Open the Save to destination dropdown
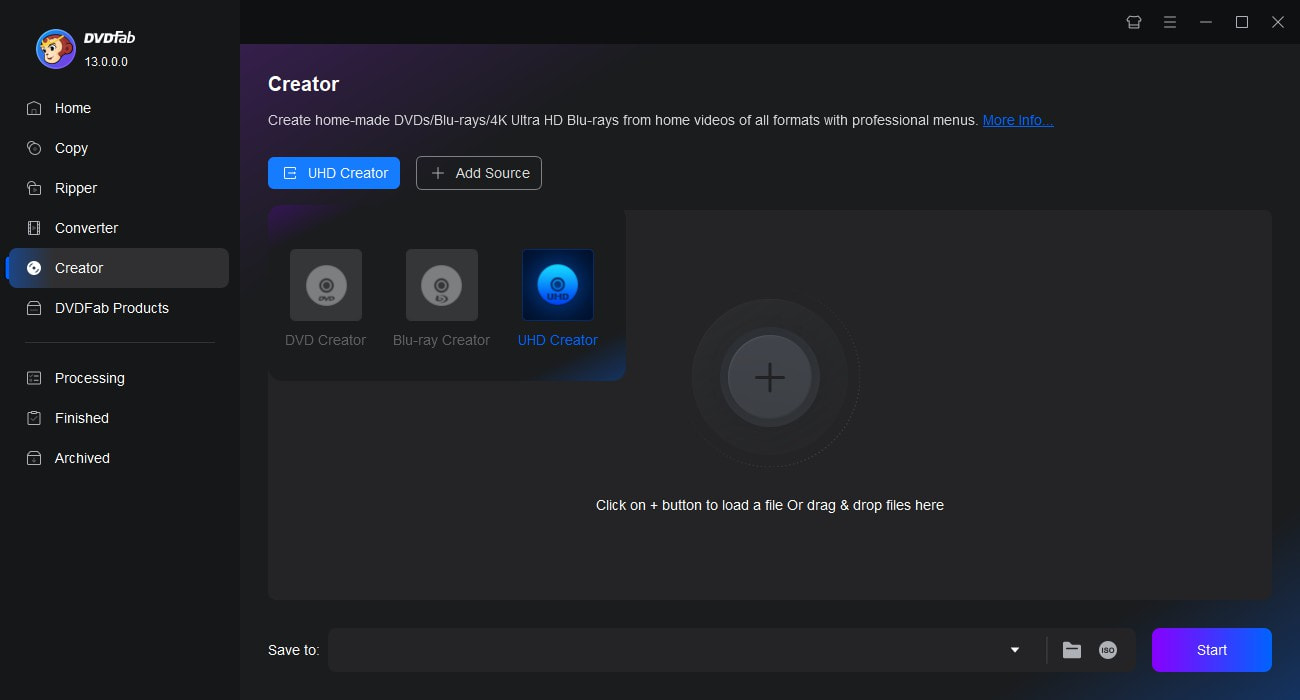The width and height of the screenshot is (1300, 700). (1014, 650)
